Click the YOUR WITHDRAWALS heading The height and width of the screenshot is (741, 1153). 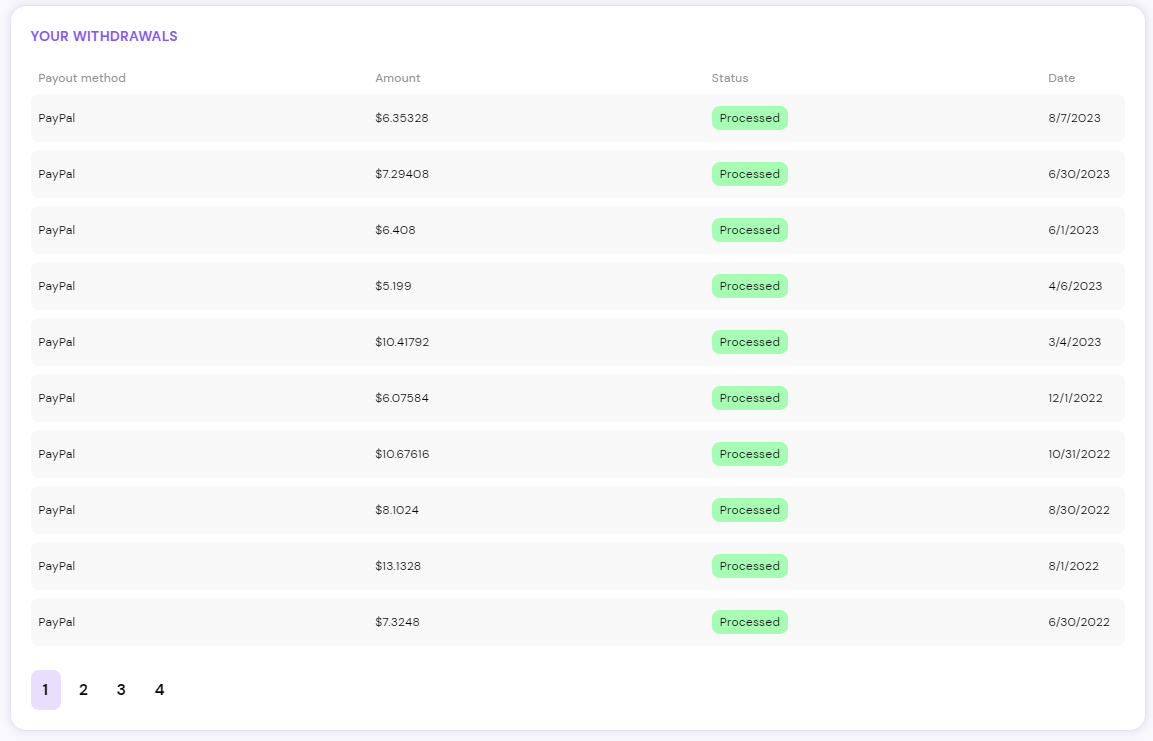[104, 36]
